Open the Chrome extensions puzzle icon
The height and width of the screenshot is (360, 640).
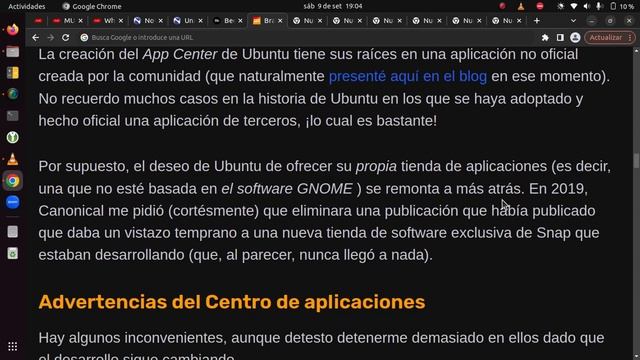coord(545,38)
